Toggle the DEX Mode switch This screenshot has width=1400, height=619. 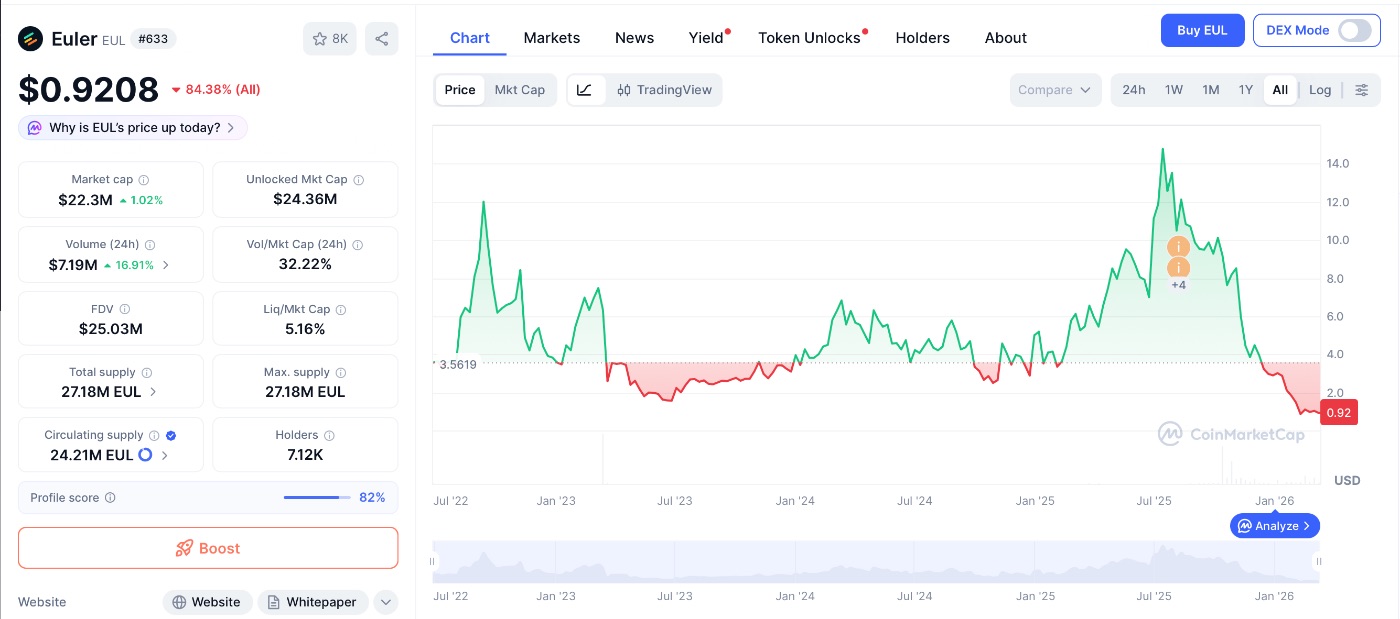pos(1354,30)
